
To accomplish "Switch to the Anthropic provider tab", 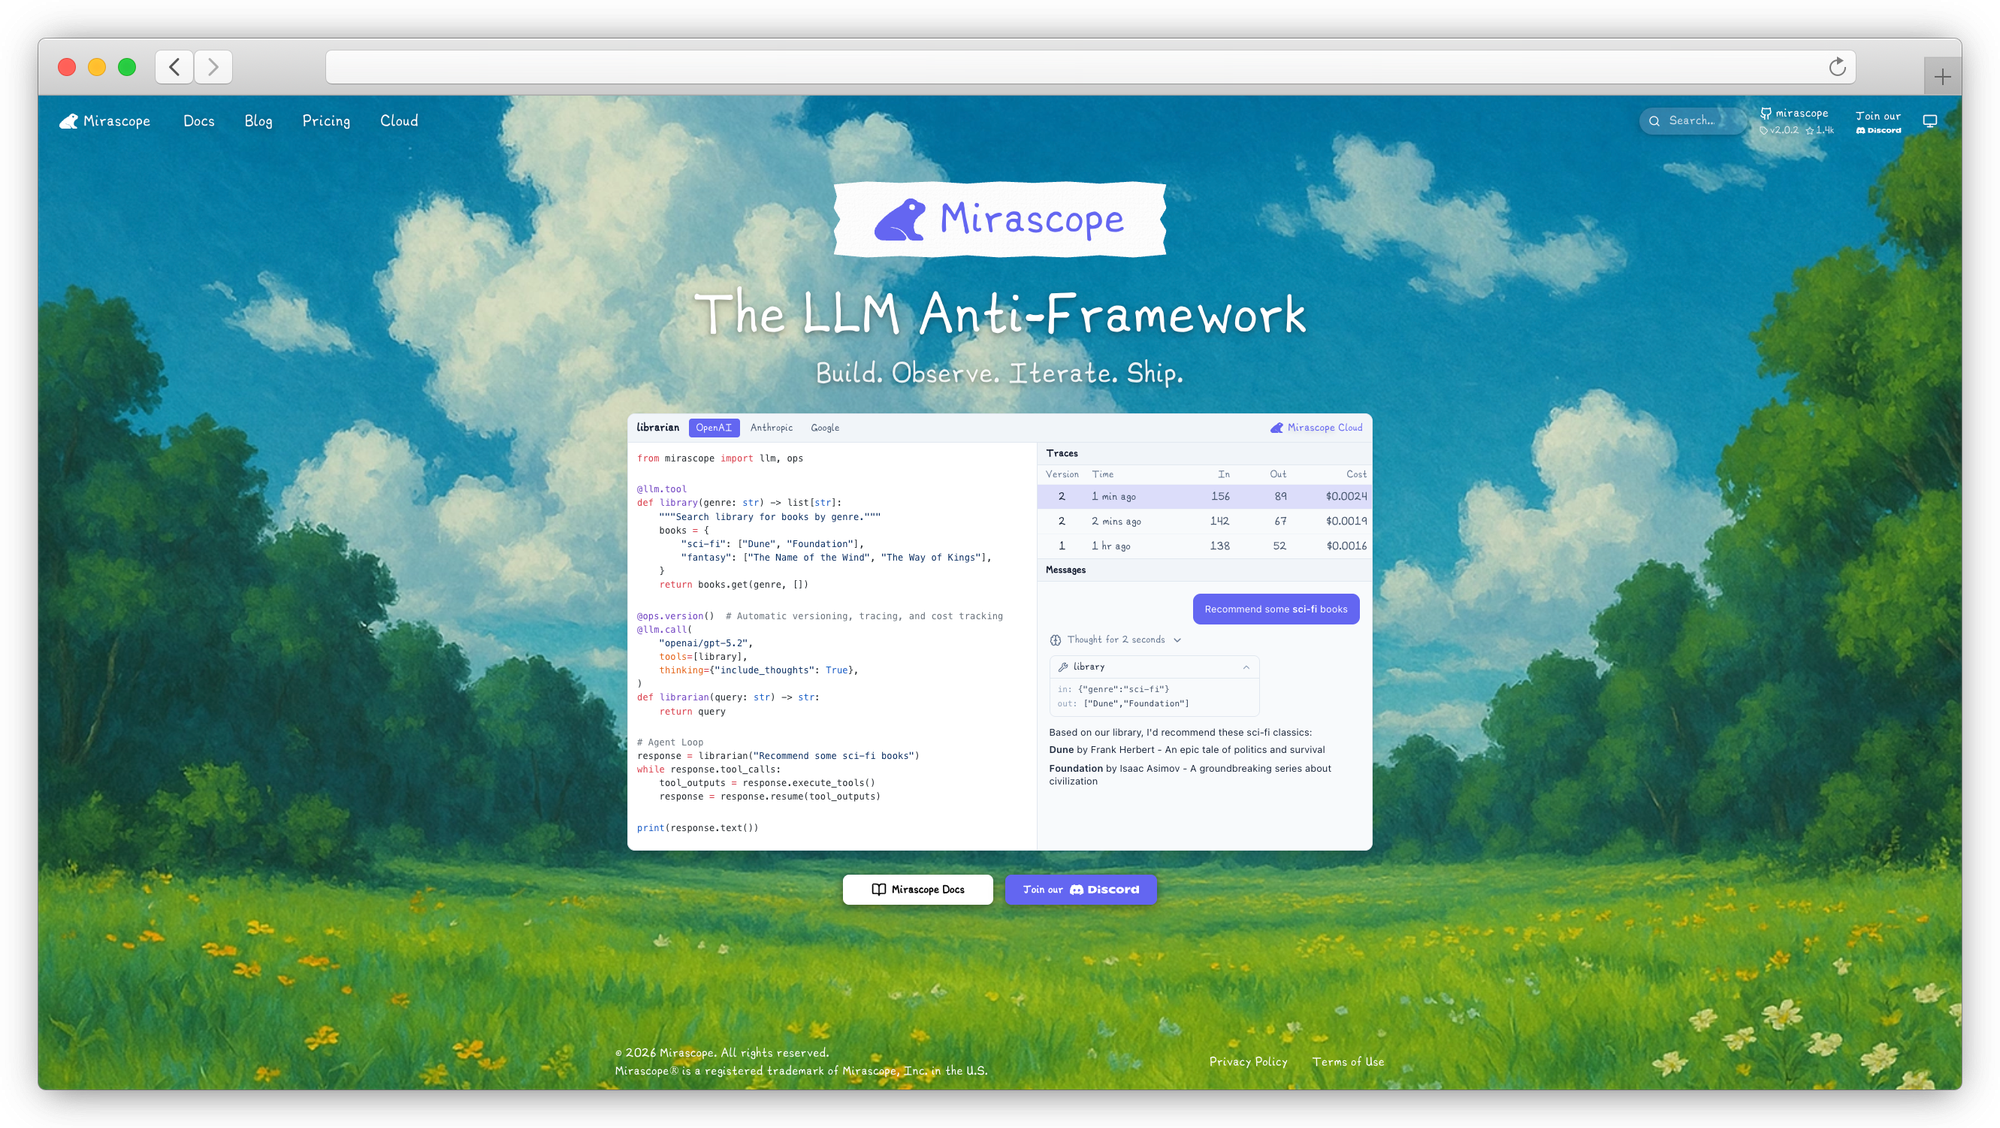I will tap(771, 428).
